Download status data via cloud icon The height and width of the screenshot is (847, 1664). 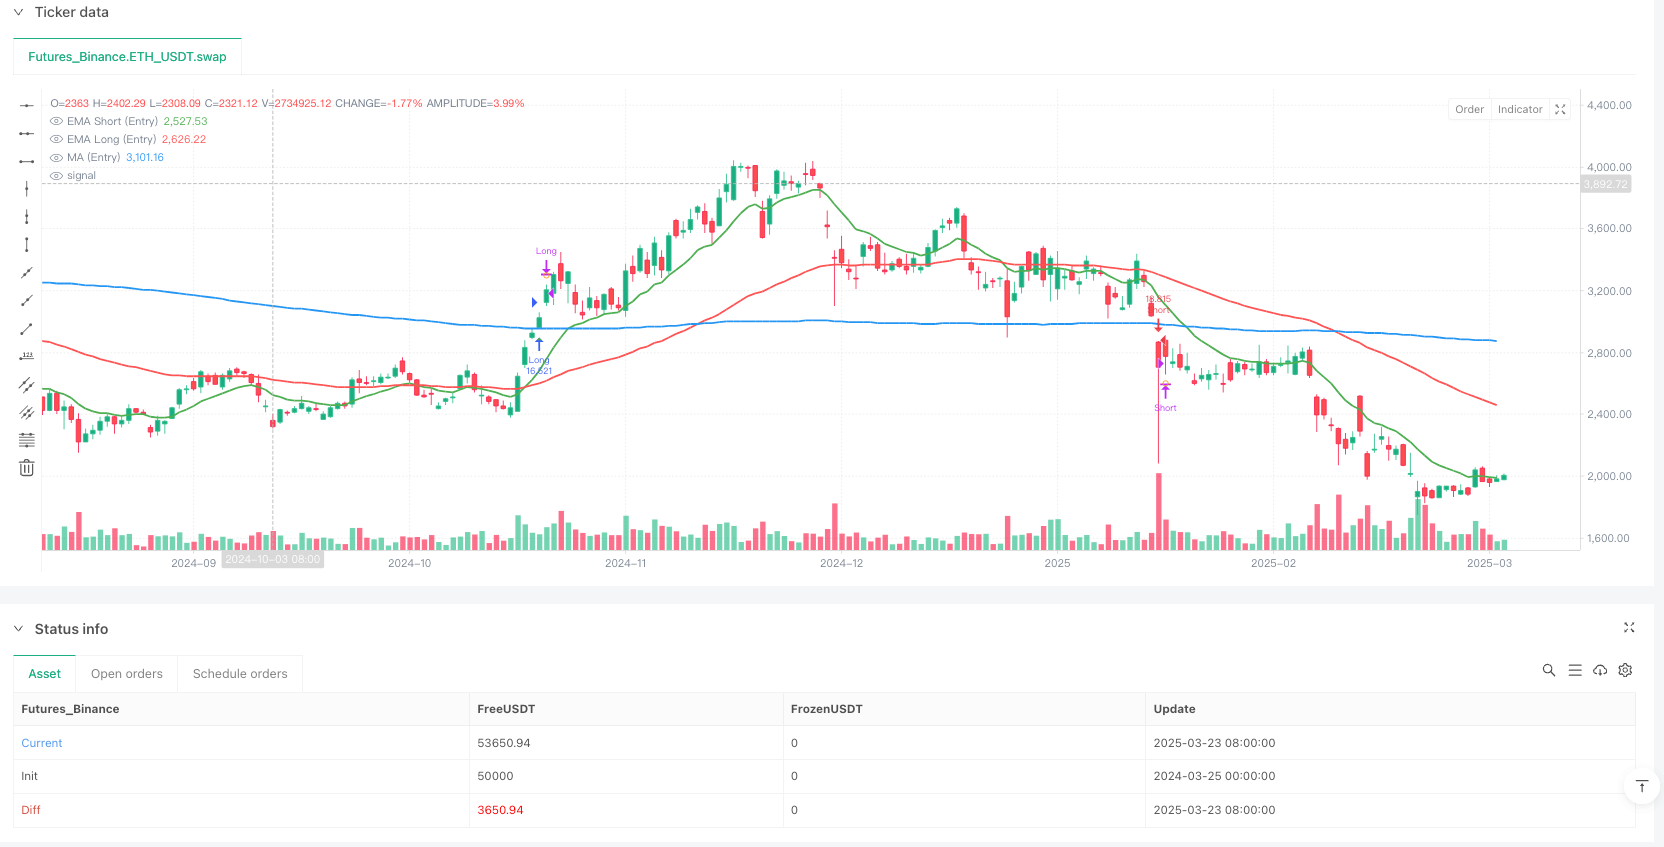coord(1600,670)
